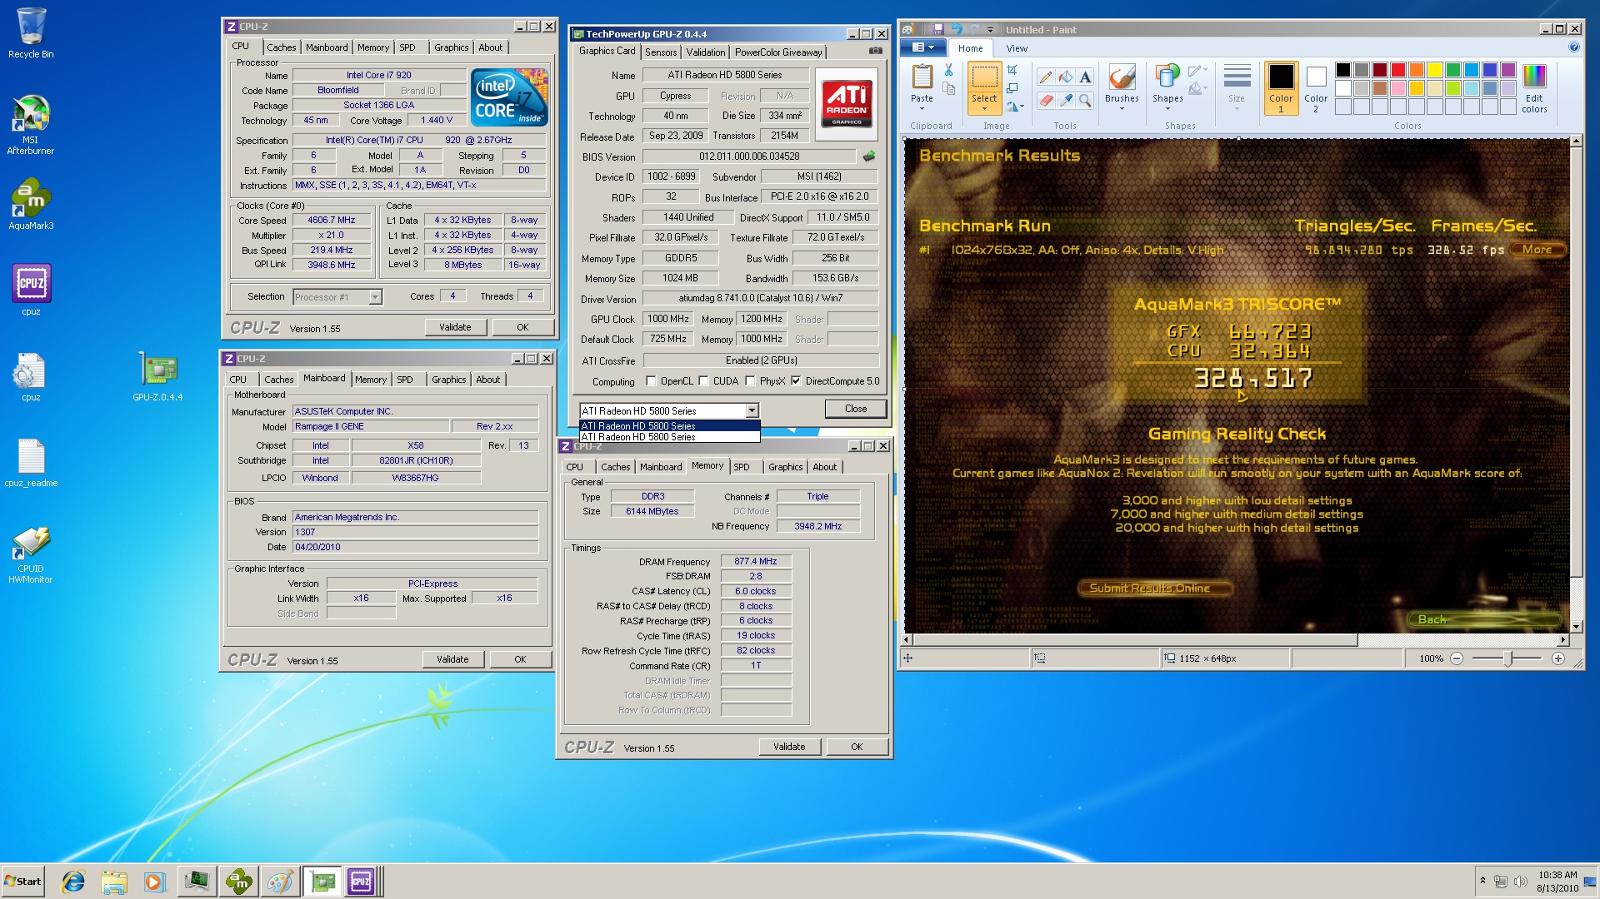Open Paint Help via question mark icon
This screenshot has width=1600, height=899.
(1574, 47)
